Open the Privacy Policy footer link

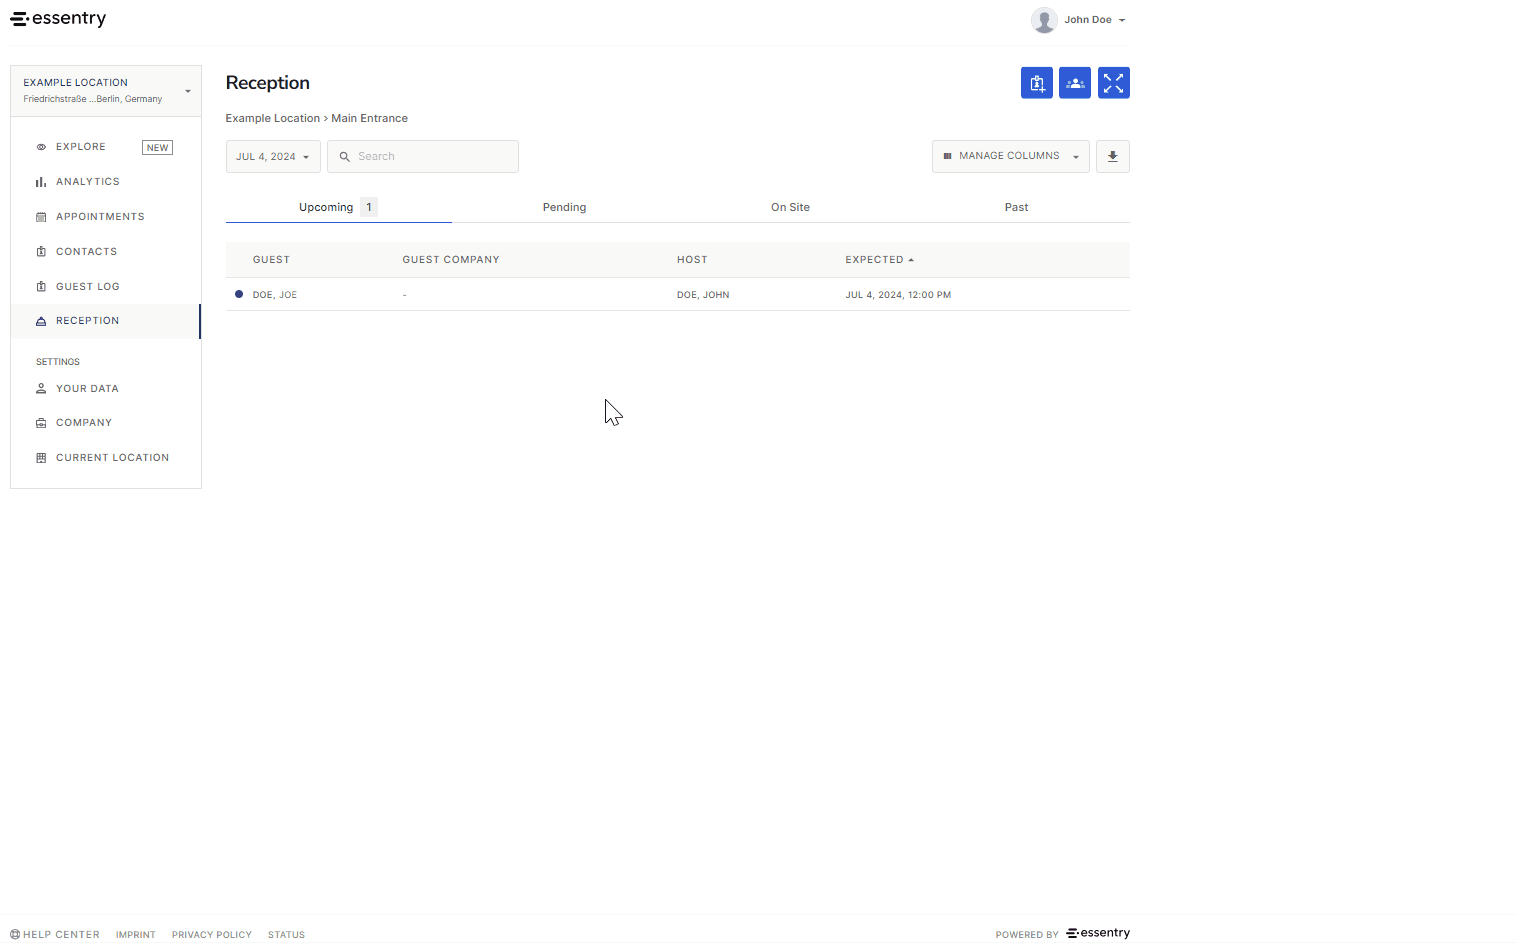tap(212, 935)
